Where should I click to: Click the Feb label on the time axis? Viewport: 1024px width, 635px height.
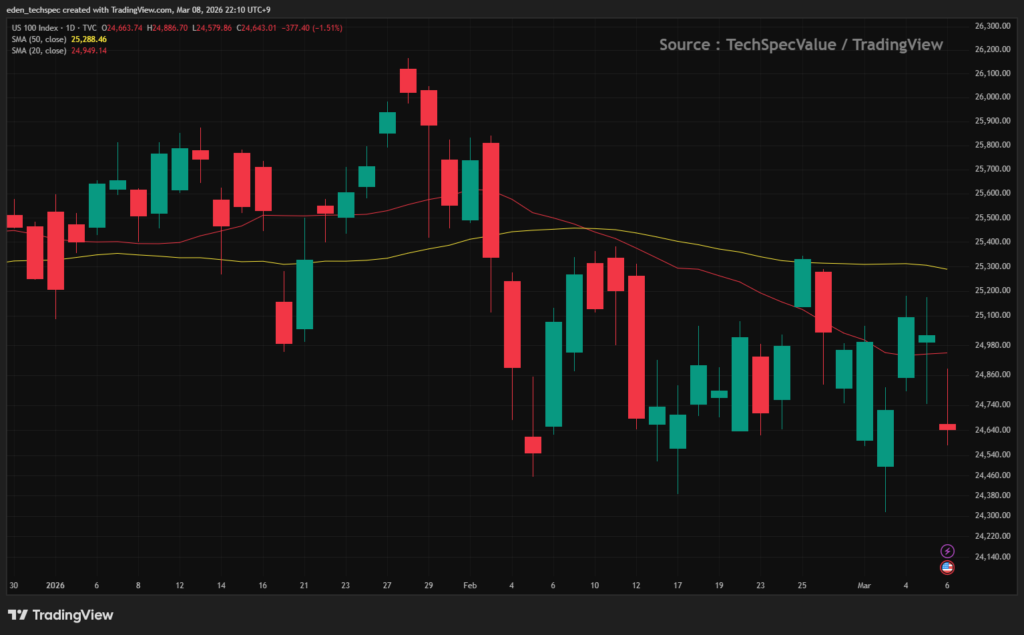click(470, 586)
